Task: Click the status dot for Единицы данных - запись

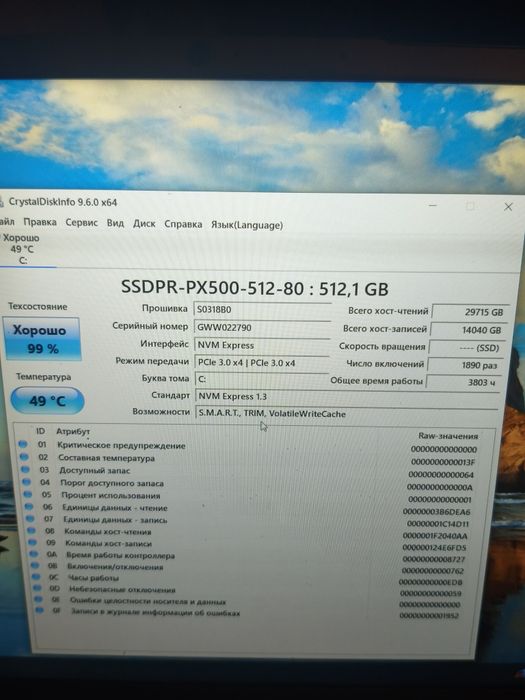Action: point(30,519)
